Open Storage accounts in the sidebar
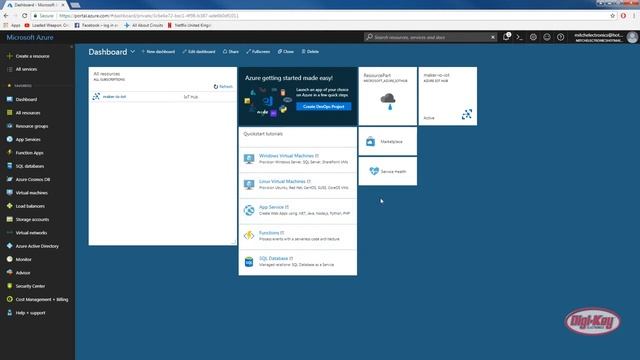Screen dimensions: 640x360 pos(32,220)
